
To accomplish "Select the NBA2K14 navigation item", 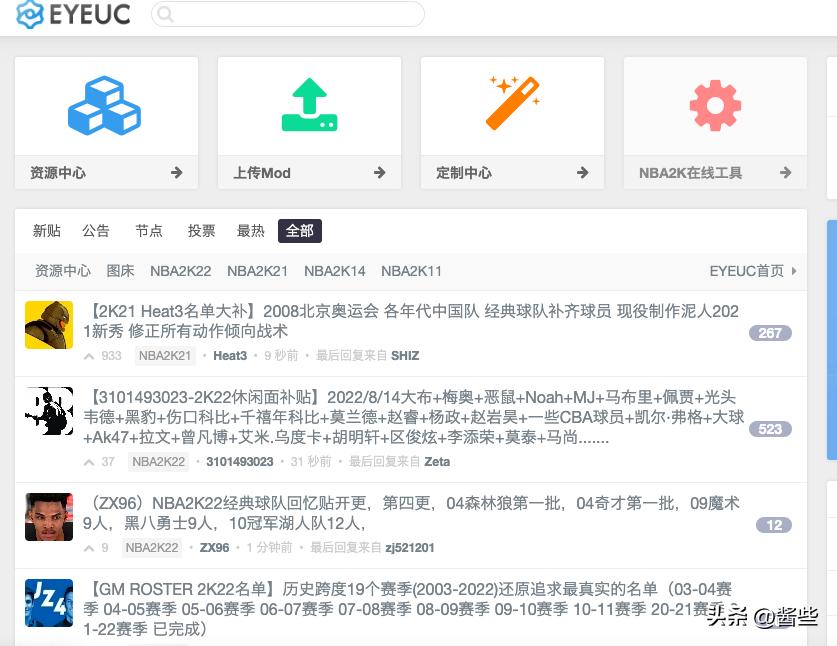I will (x=334, y=270).
